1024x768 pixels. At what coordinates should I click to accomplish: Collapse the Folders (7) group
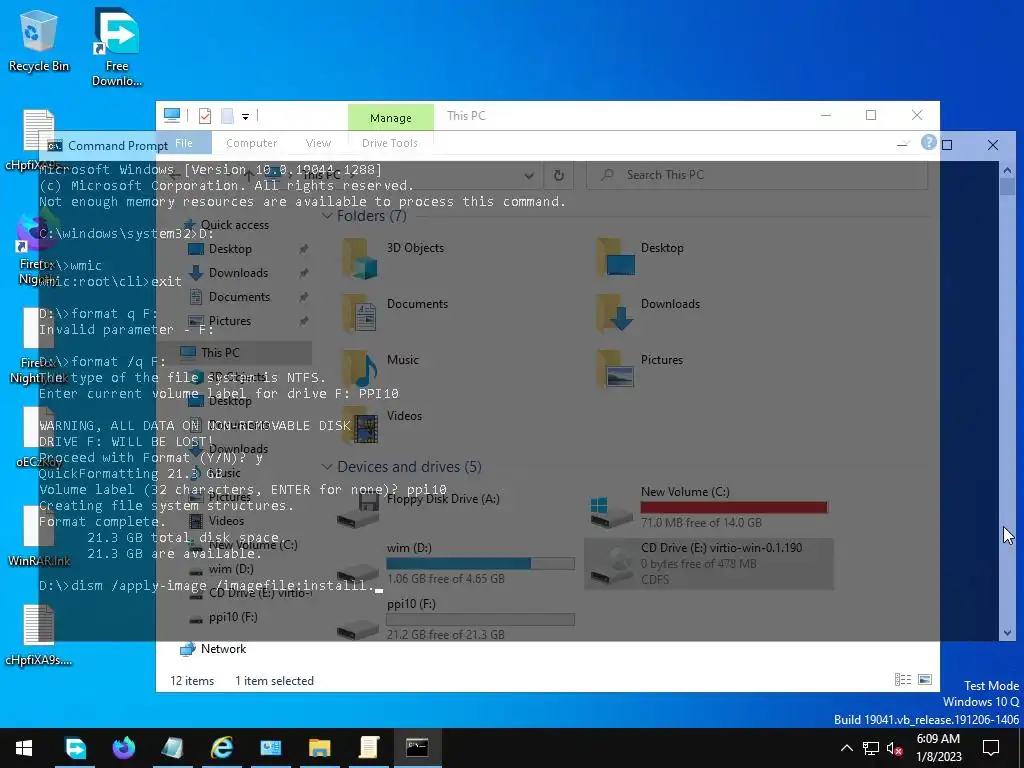[x=327, y=216]
